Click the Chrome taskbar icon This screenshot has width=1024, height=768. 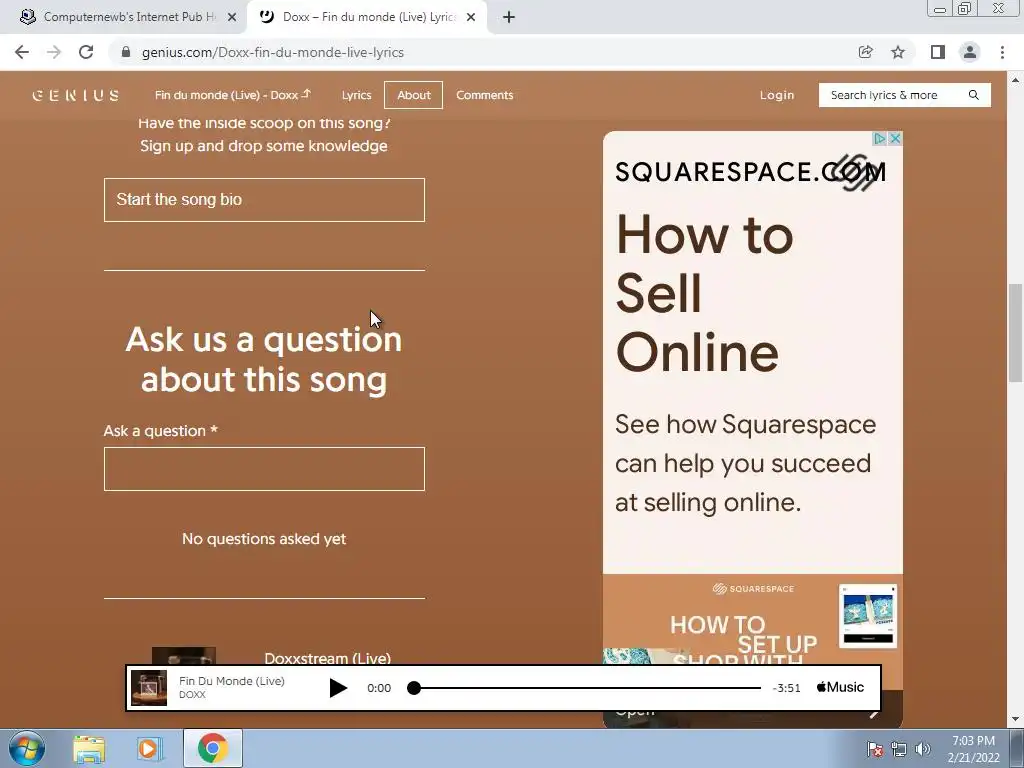point(213,748)
